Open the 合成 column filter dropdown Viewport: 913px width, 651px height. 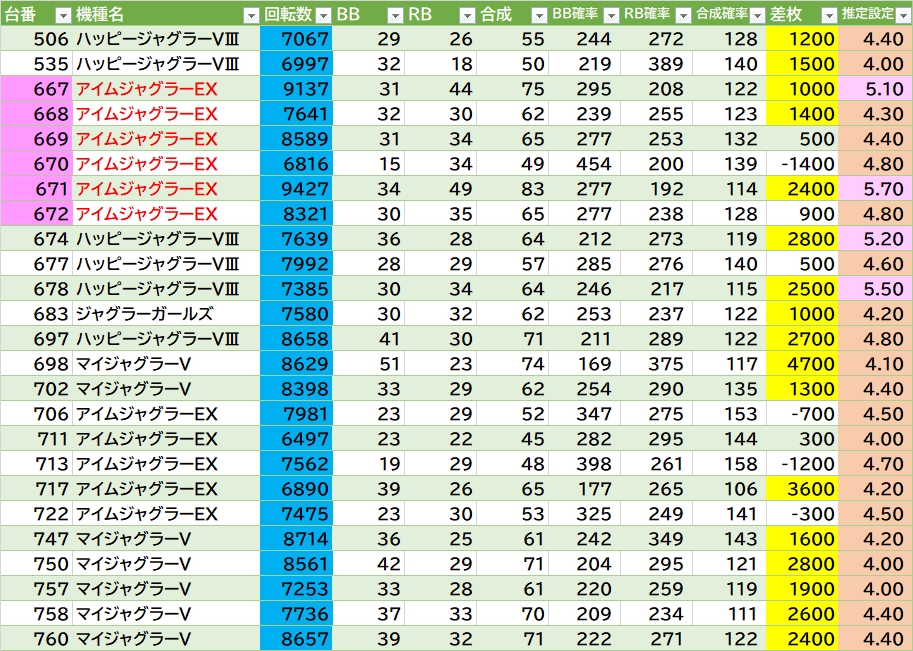coord(540,15)
